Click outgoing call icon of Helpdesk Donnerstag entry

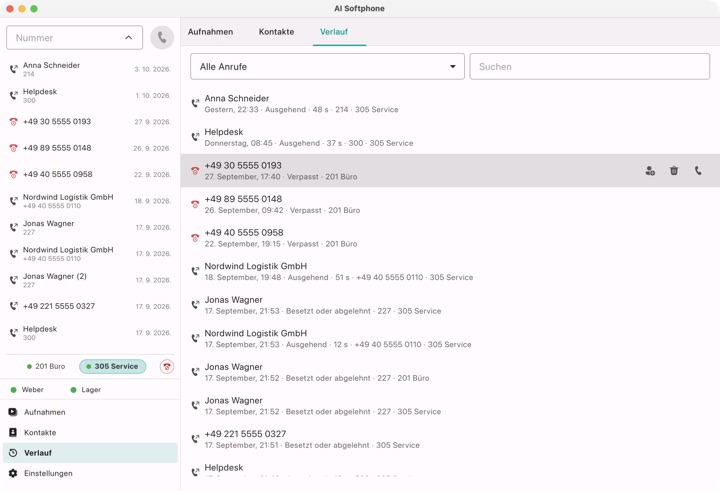[195, 137]
